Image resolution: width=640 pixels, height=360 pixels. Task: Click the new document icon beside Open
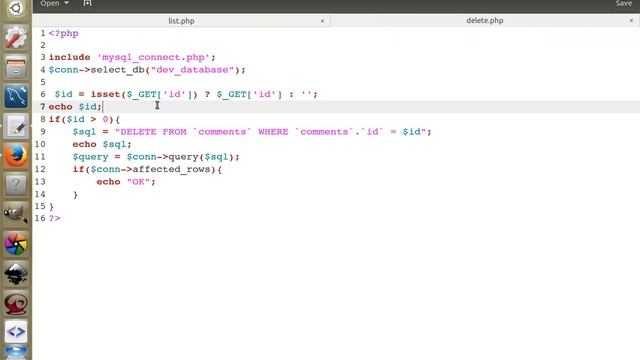click(87, 3)
